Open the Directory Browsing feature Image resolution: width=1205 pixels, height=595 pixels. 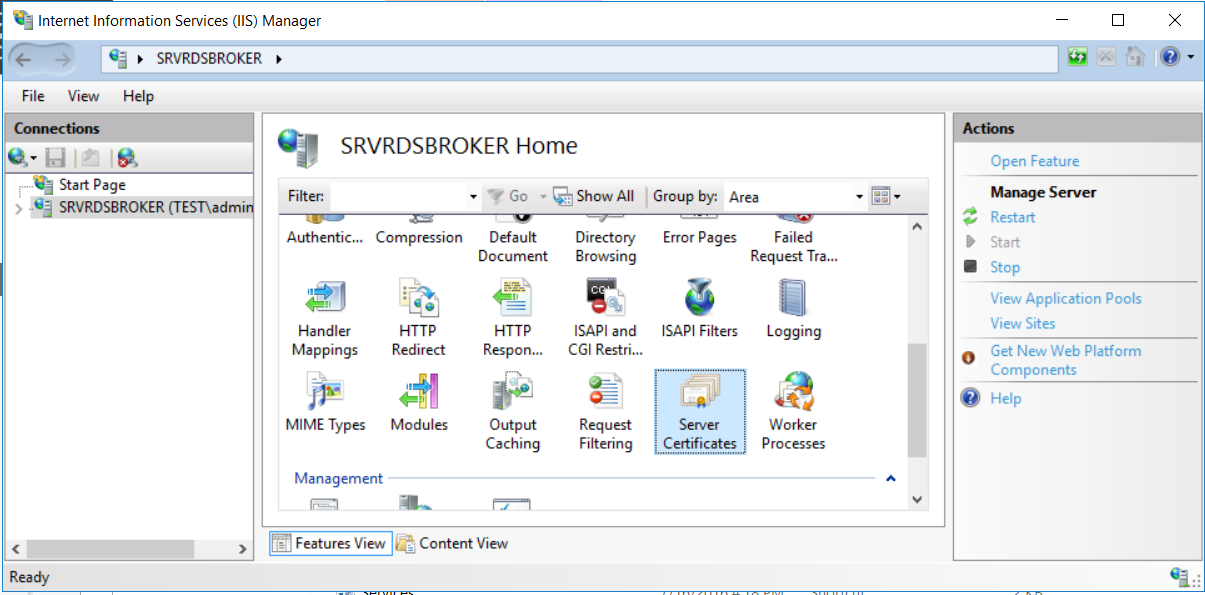point(605,241)
